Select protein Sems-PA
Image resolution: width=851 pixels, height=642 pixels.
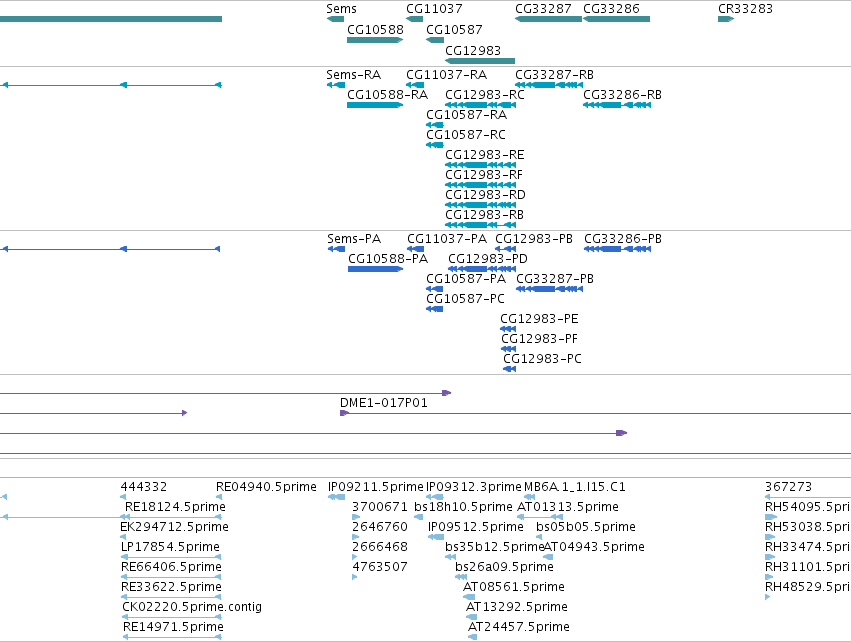click(336, 249)
